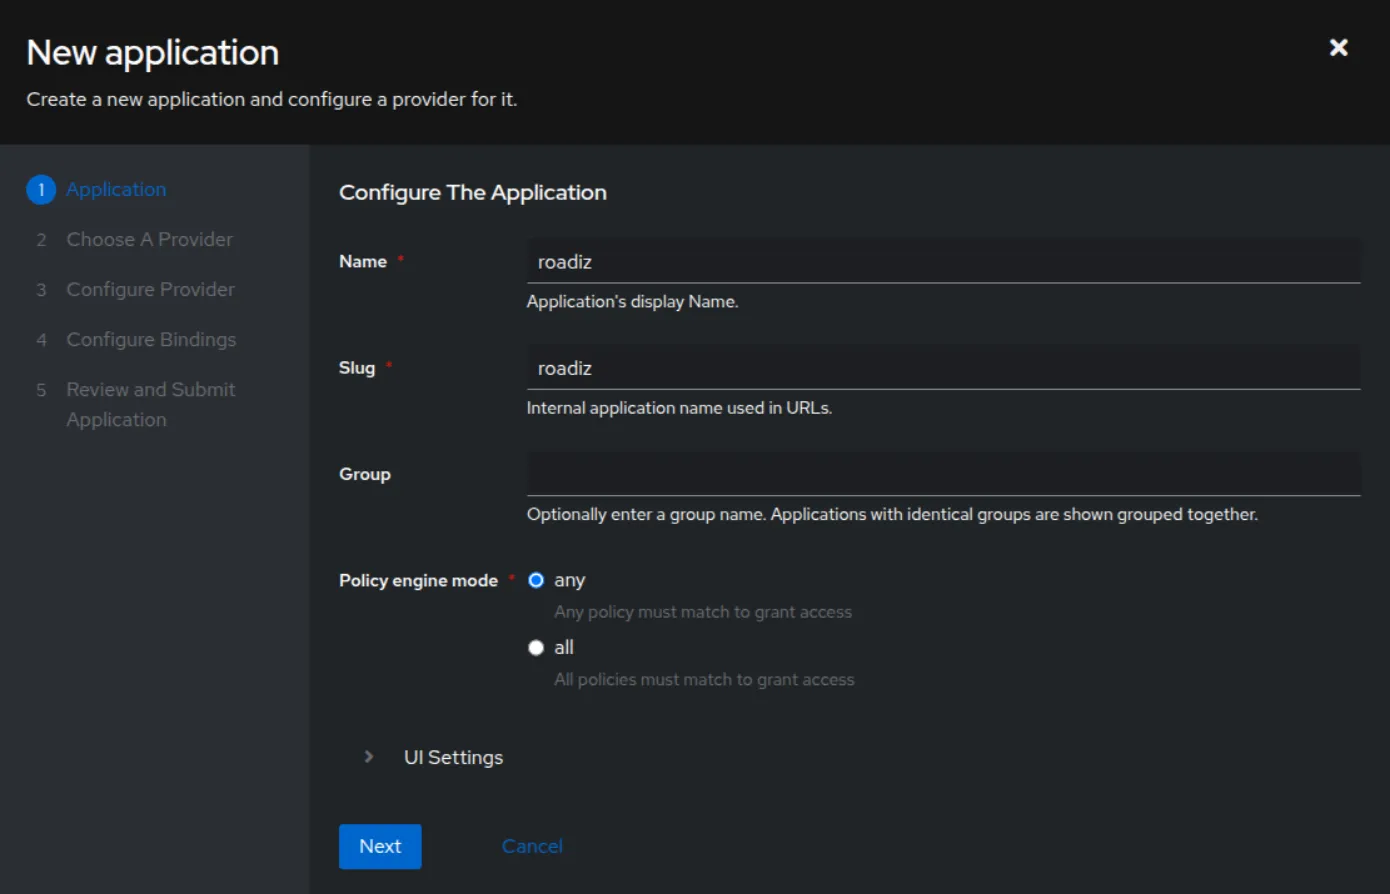Click the step 1 circle icon
1390x894 pixels.
[x=41, y=189]
